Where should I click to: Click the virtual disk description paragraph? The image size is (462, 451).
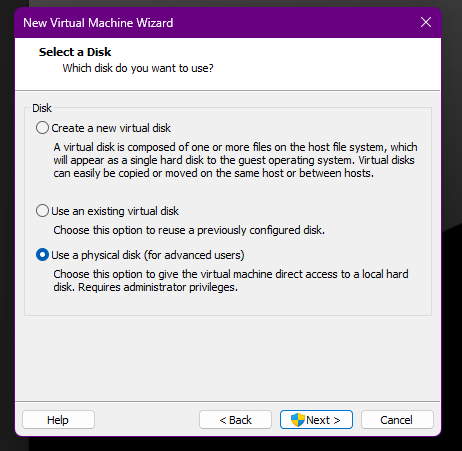(235, 160)
